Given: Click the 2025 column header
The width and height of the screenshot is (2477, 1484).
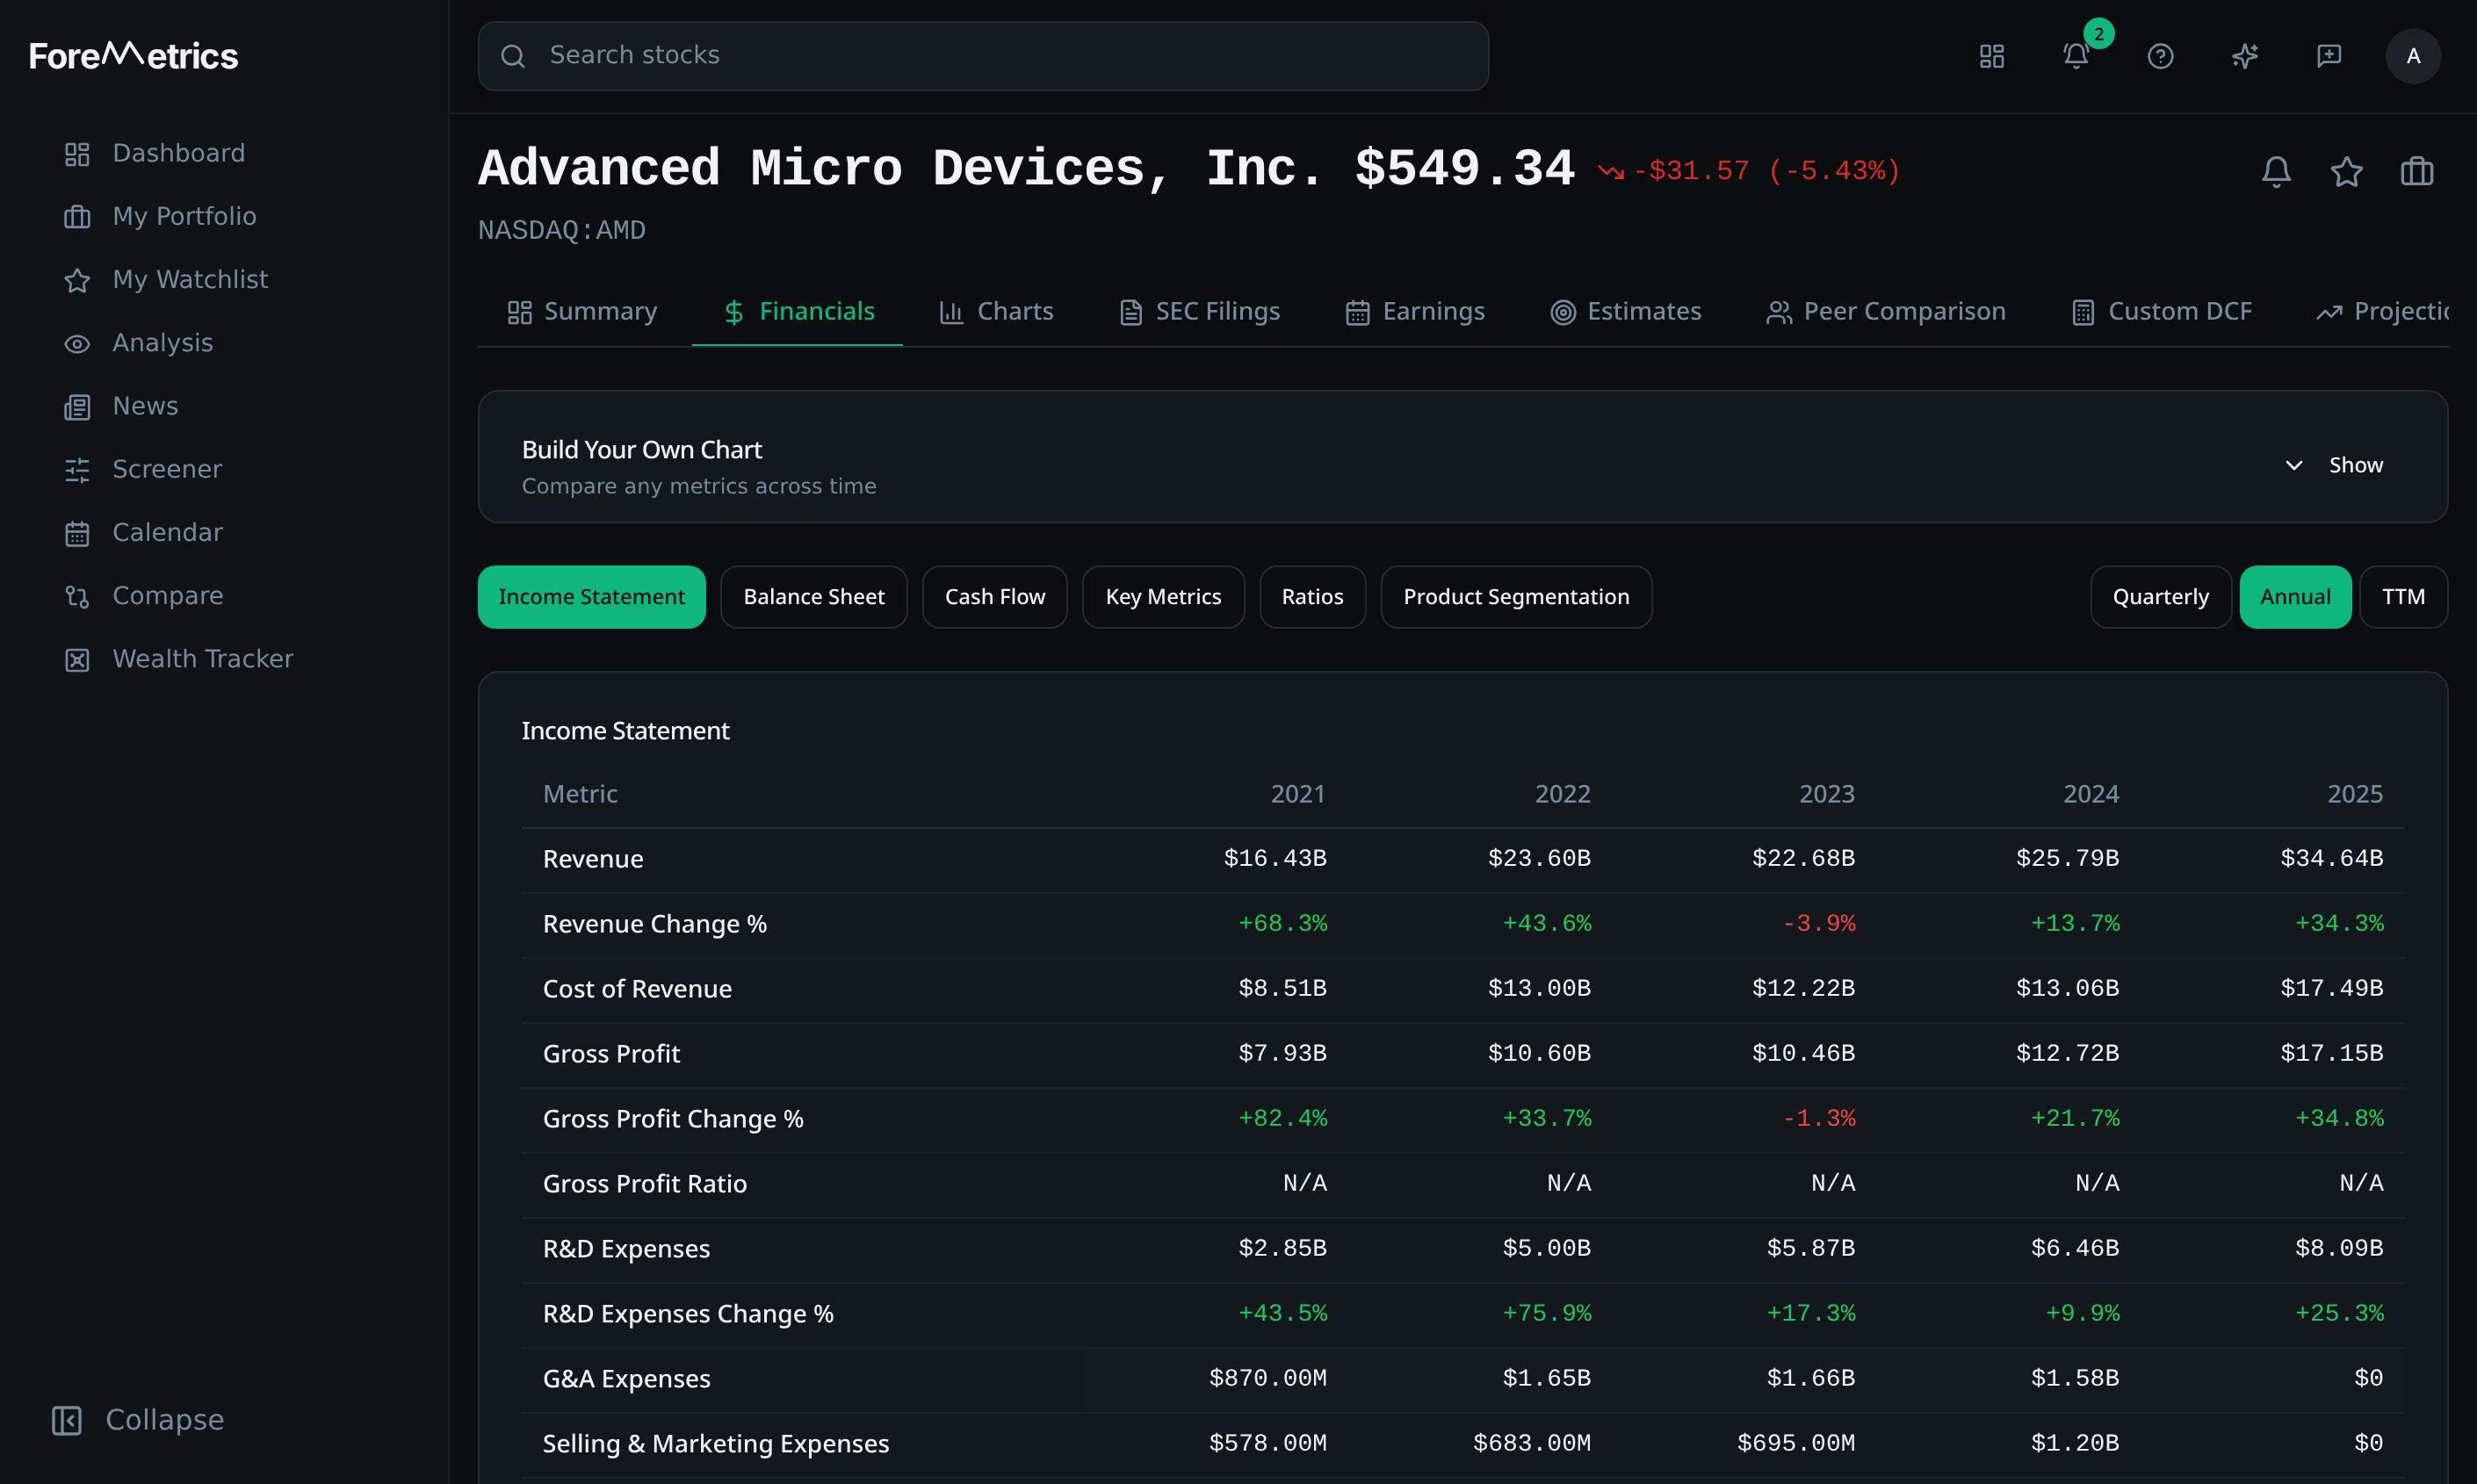Looking at the screenshot, I should (2354, 794).
